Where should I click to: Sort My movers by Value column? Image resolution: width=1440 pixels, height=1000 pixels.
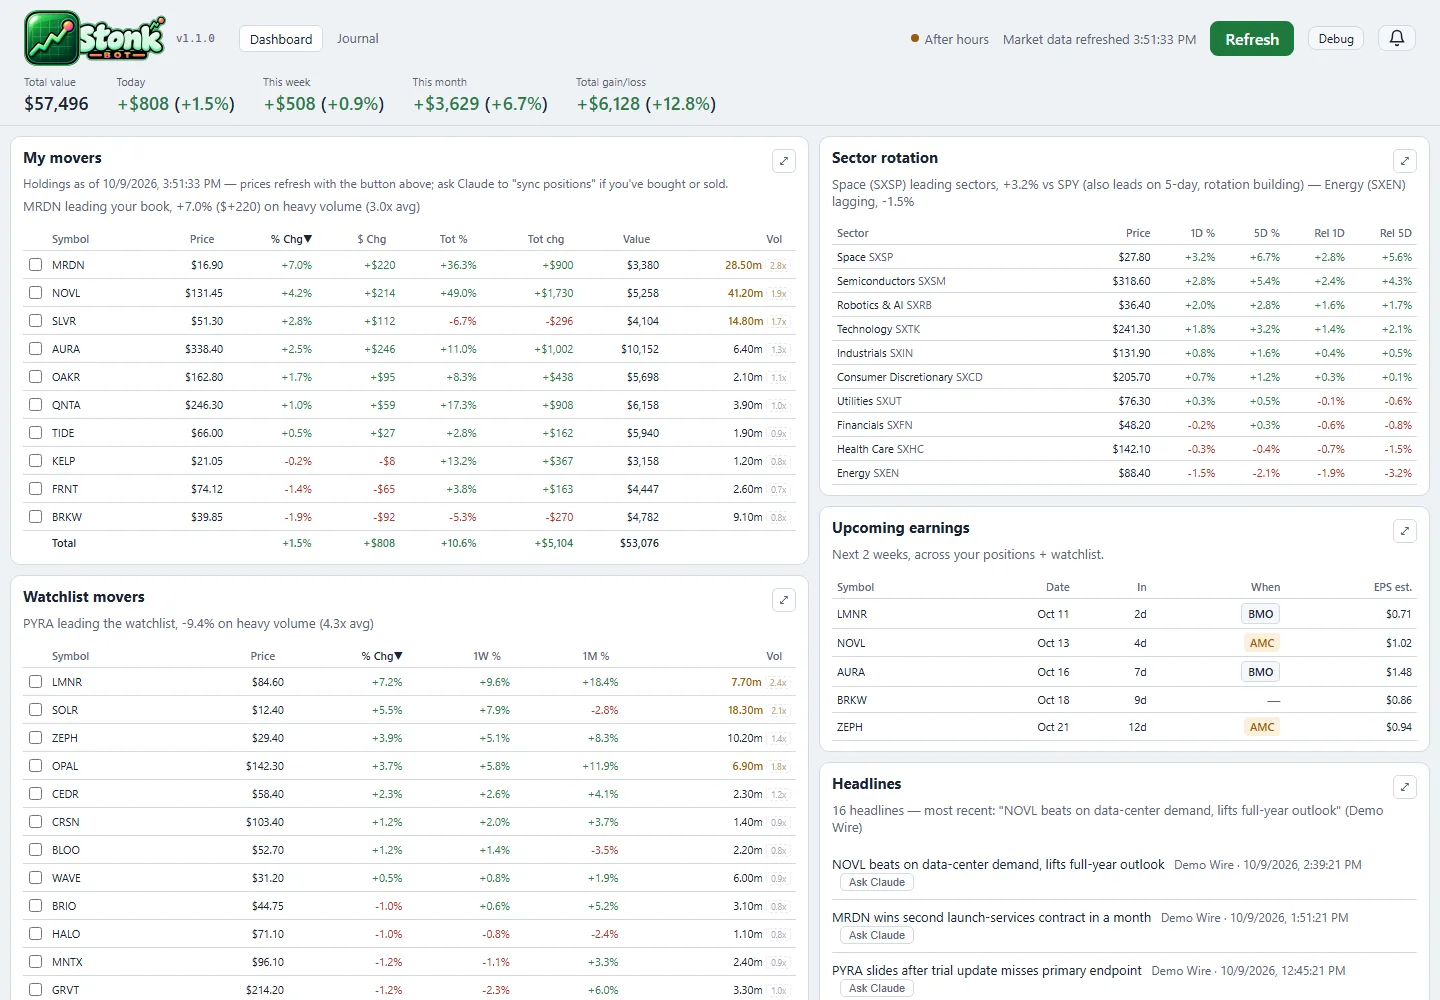click(636, 239)
